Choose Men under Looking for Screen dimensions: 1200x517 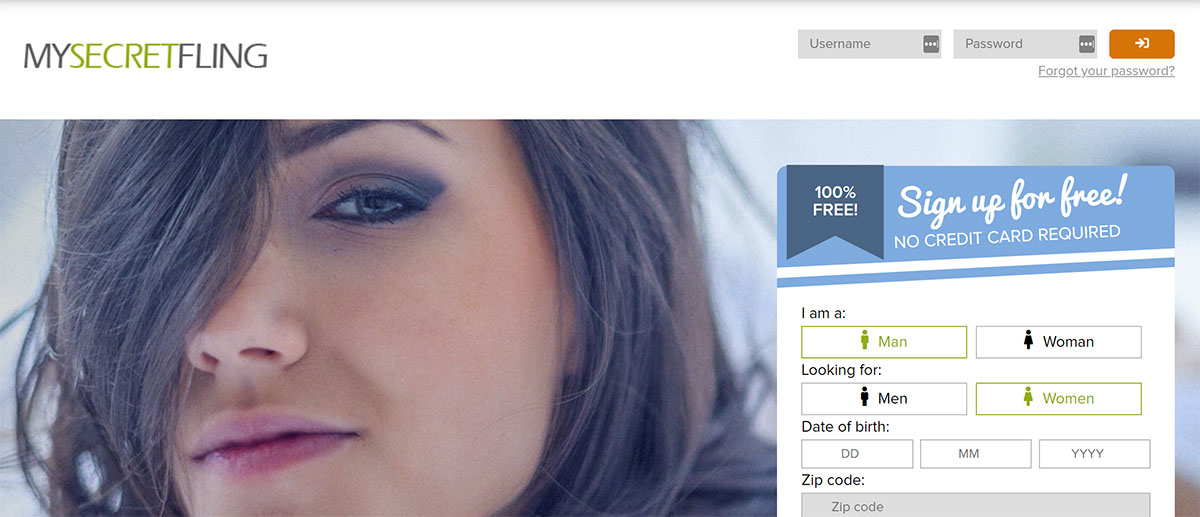[884, 399]
